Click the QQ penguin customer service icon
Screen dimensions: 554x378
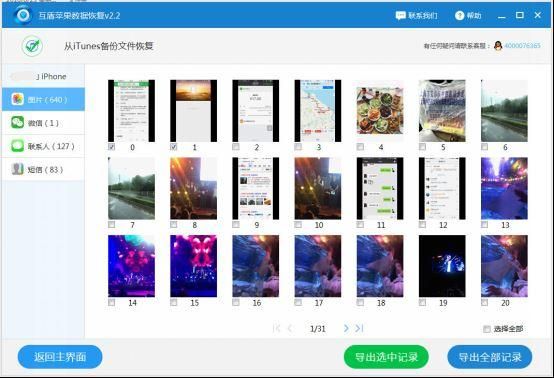coord(498,46)
